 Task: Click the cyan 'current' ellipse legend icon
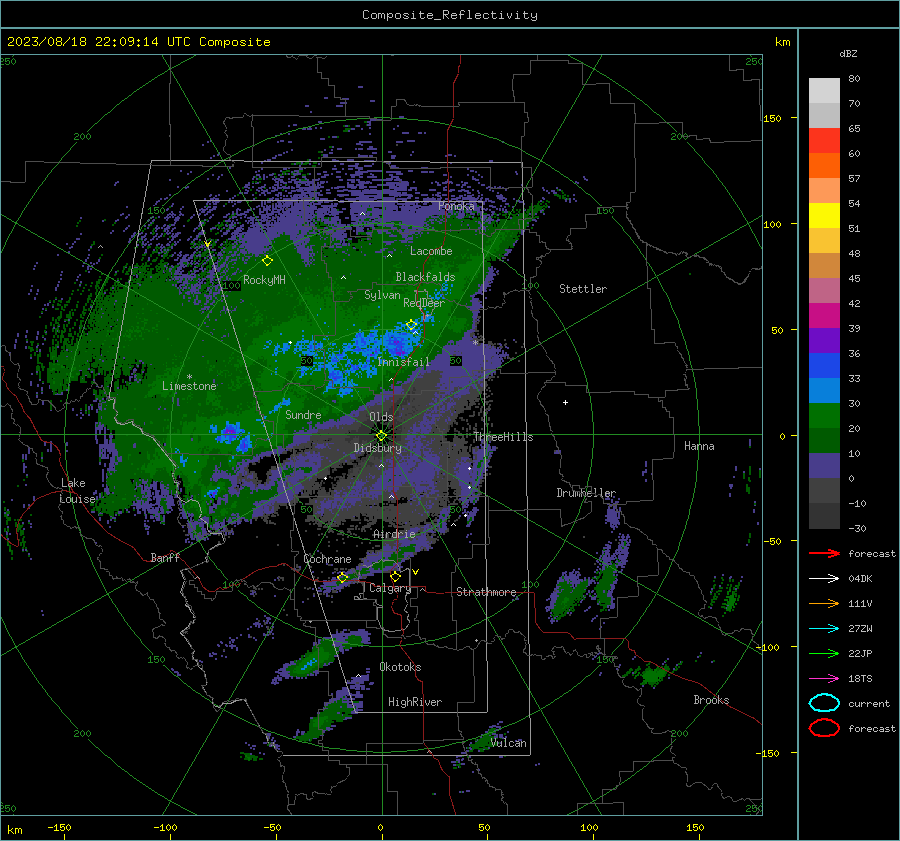click(824, 703)
